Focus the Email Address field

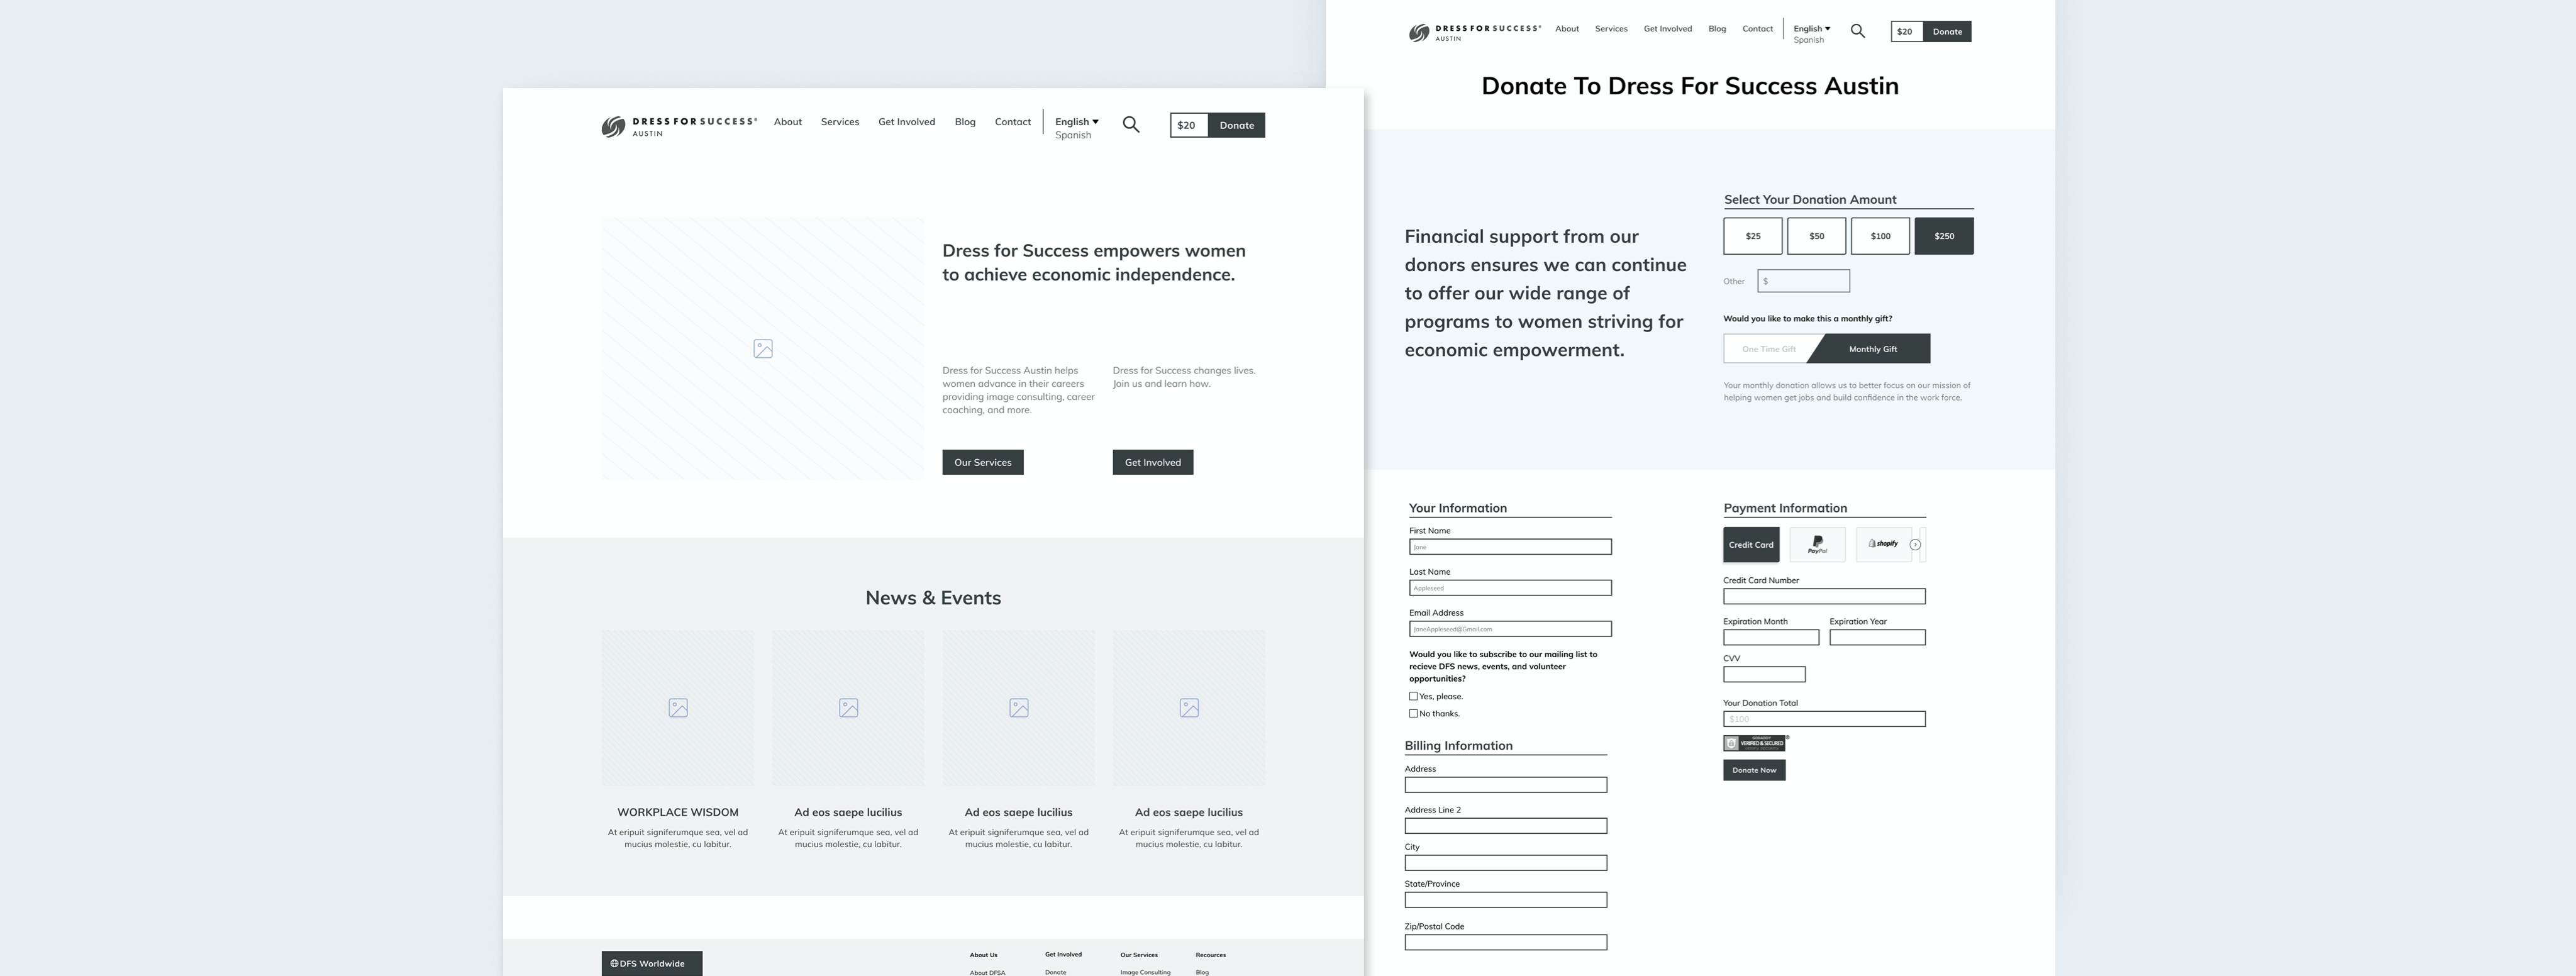[x=1510, y=629]
